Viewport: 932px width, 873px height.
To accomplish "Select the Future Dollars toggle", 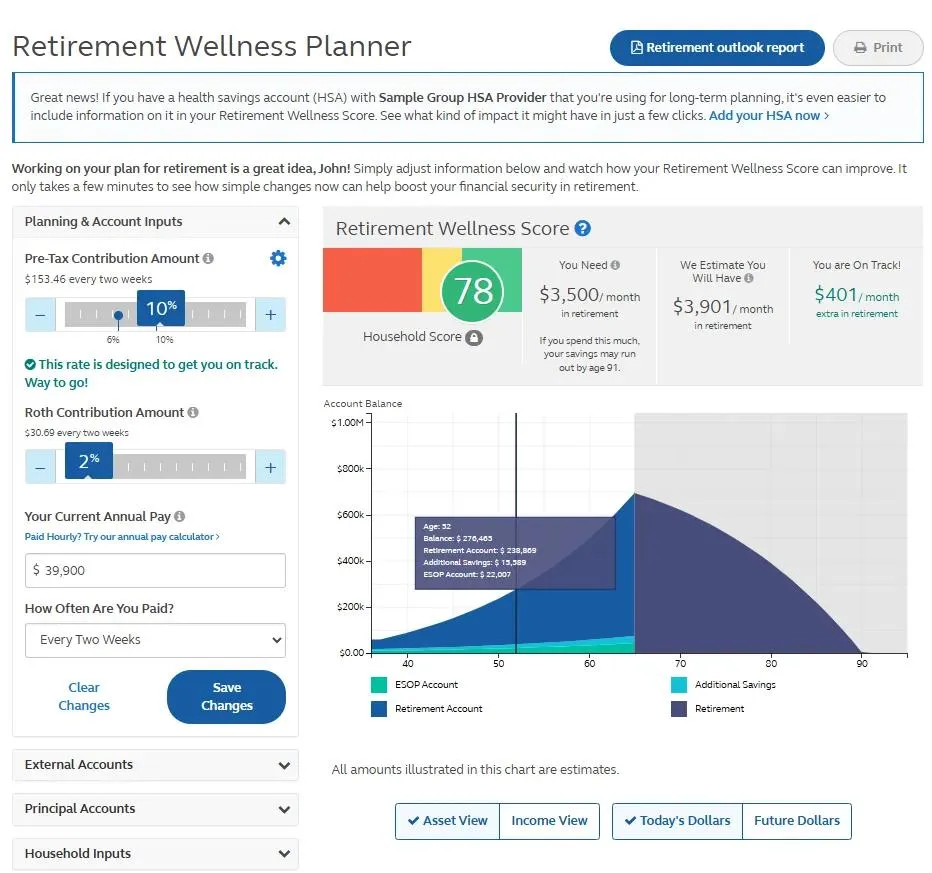I will [797, 821].
